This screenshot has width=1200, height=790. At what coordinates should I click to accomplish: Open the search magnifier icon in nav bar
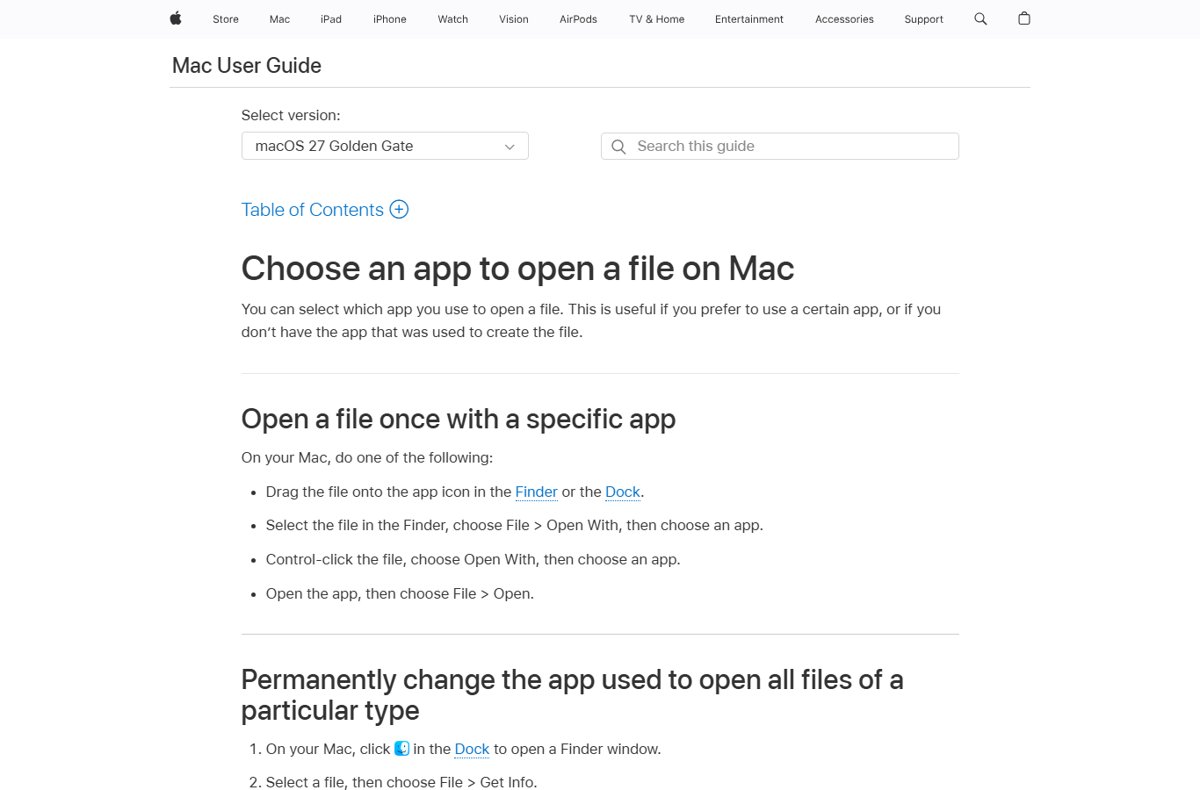pyautogui.click(x=980, y=19)
